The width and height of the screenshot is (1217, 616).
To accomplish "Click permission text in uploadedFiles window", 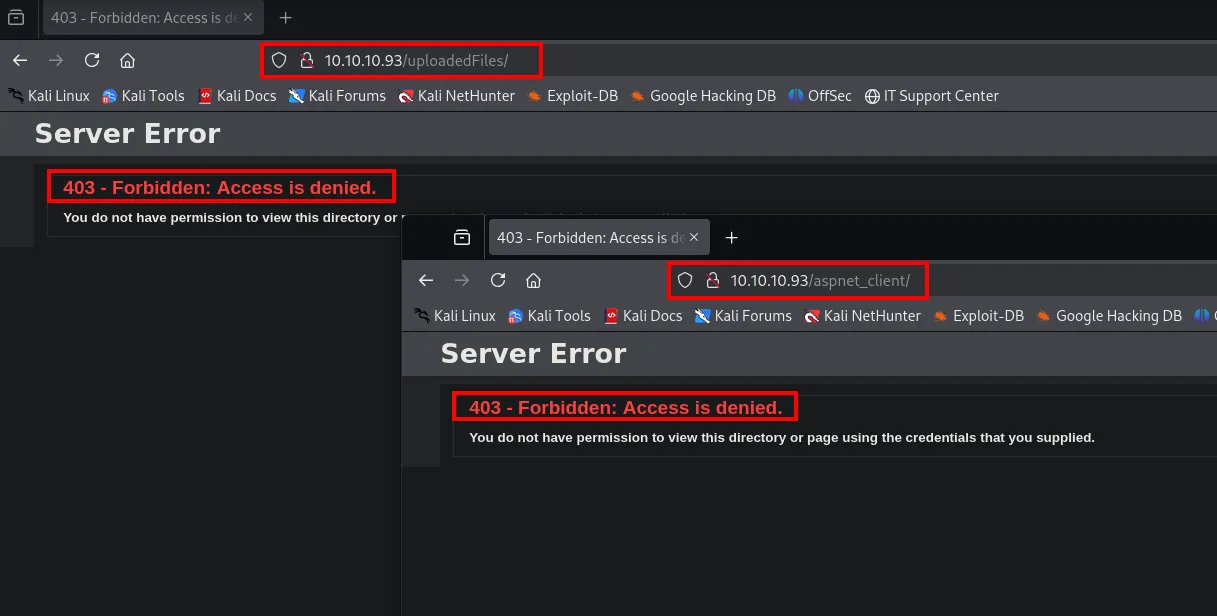I will click(232, 217).
